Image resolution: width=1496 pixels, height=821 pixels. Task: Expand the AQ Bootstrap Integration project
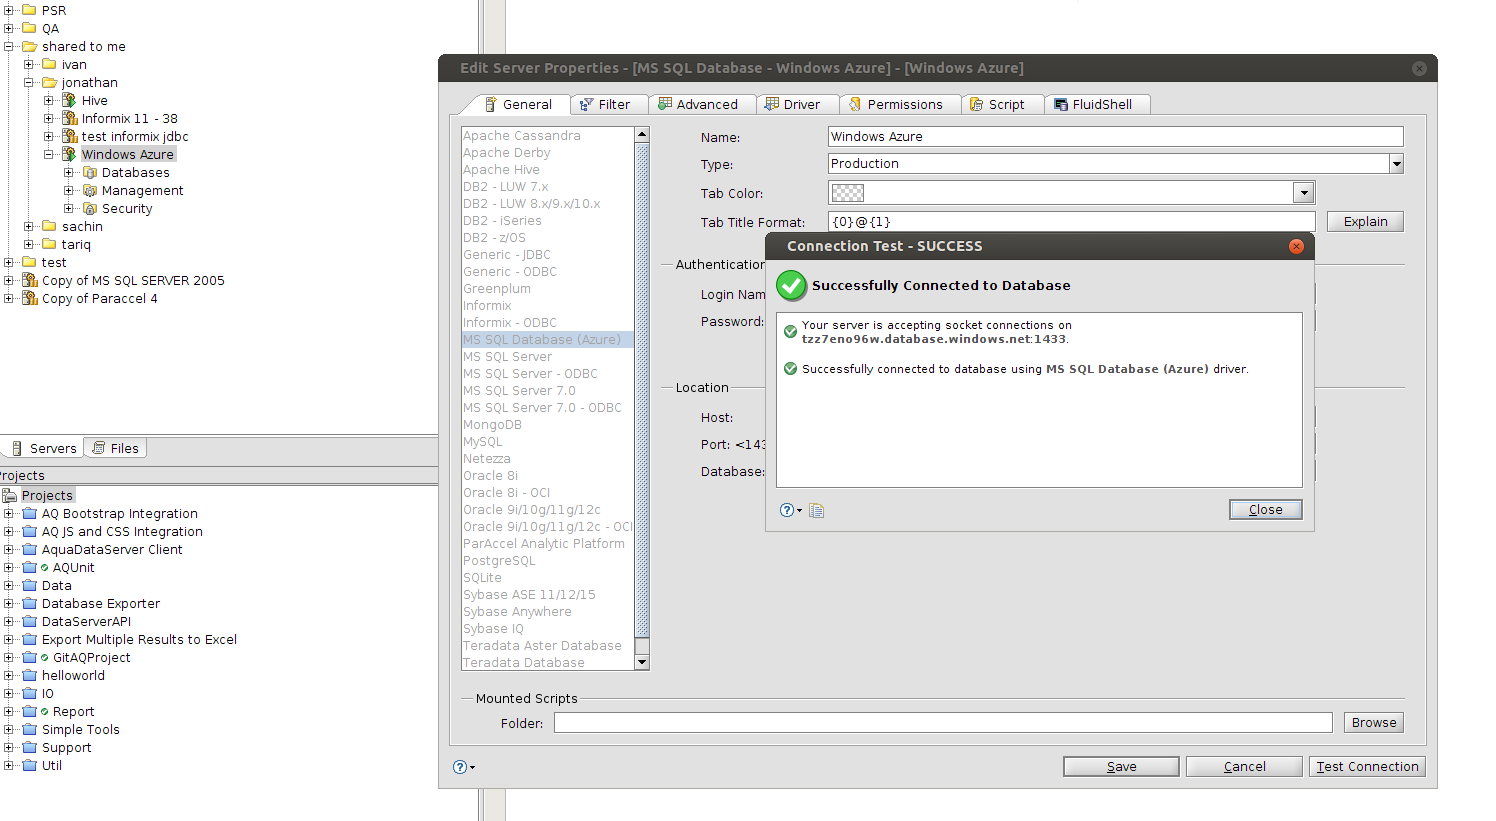(8, 513)
